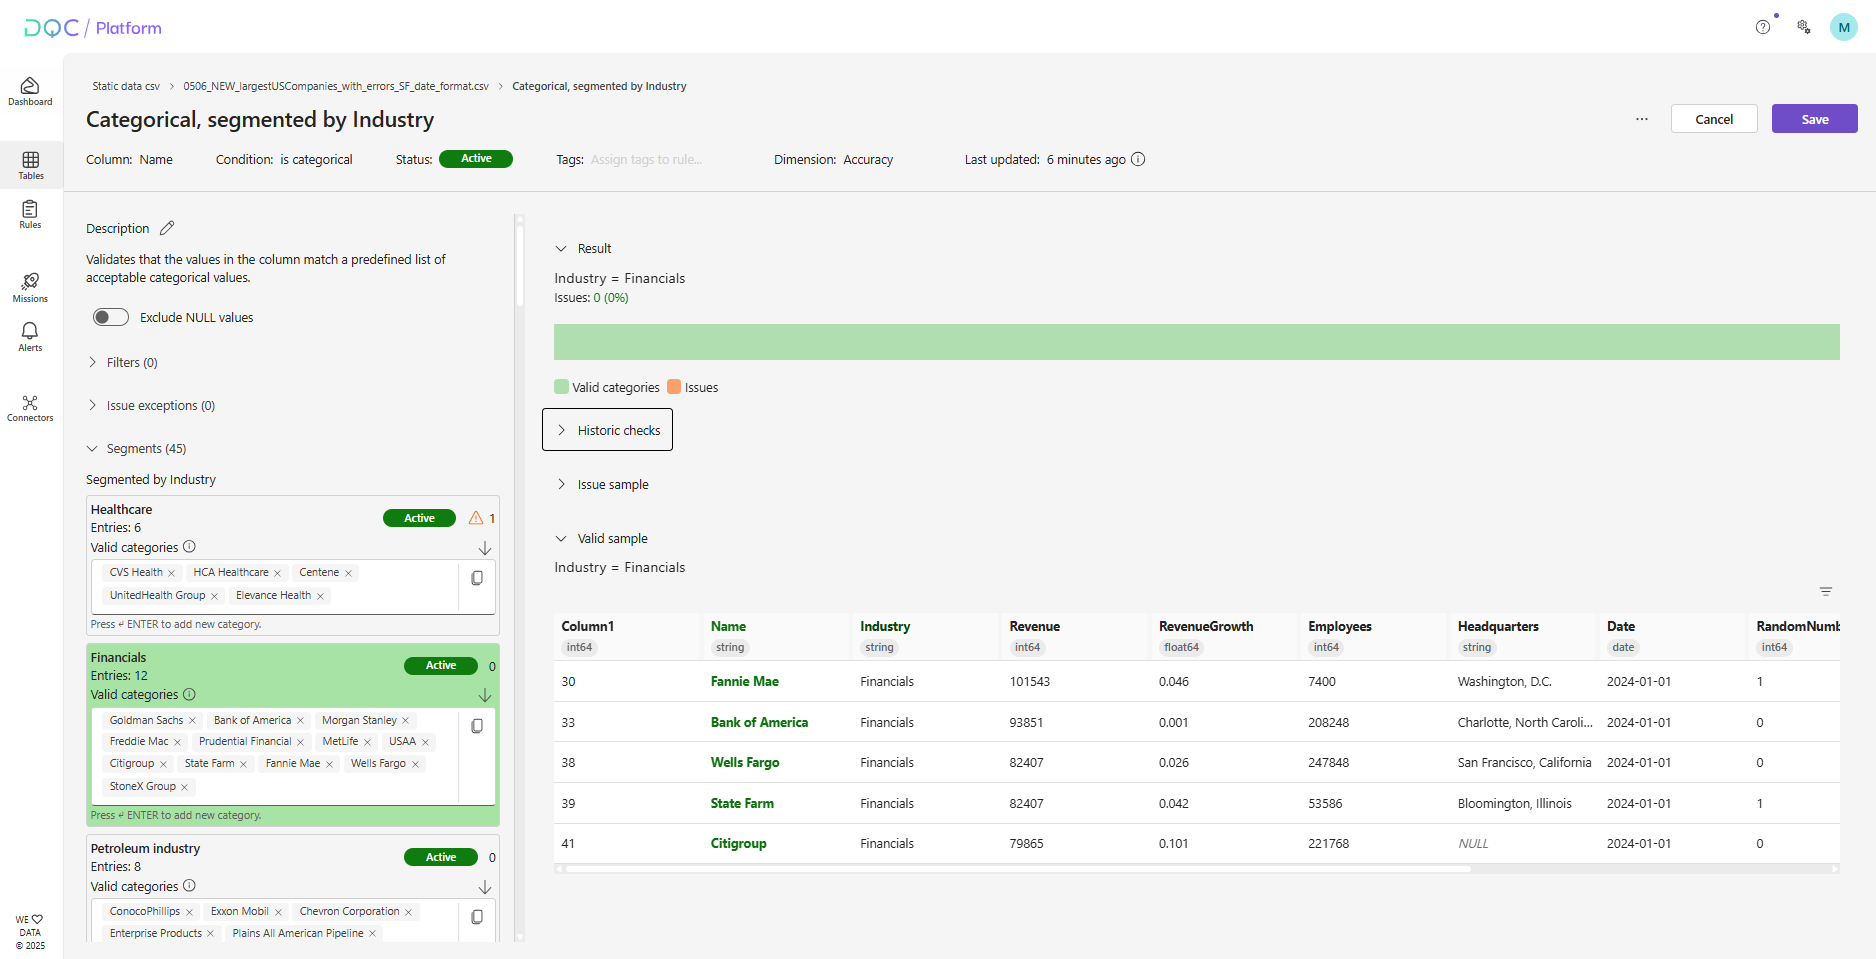The image size is (1876, 959).
Task: Click the pencil icon to edit Description
Action: [x=167, y=228]
